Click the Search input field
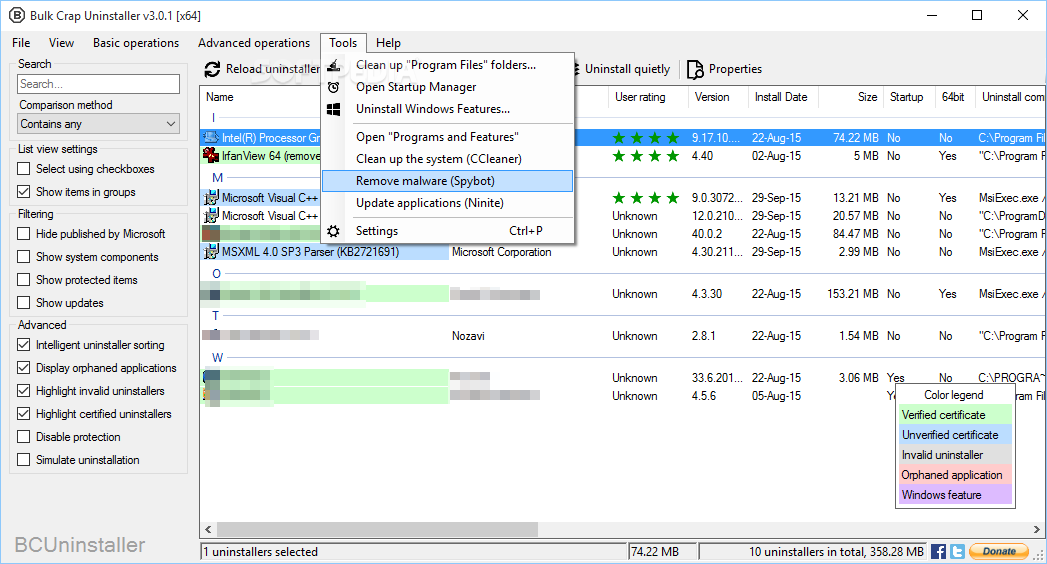Screen dimensions: 1047x564 click(x=98, y=84)
